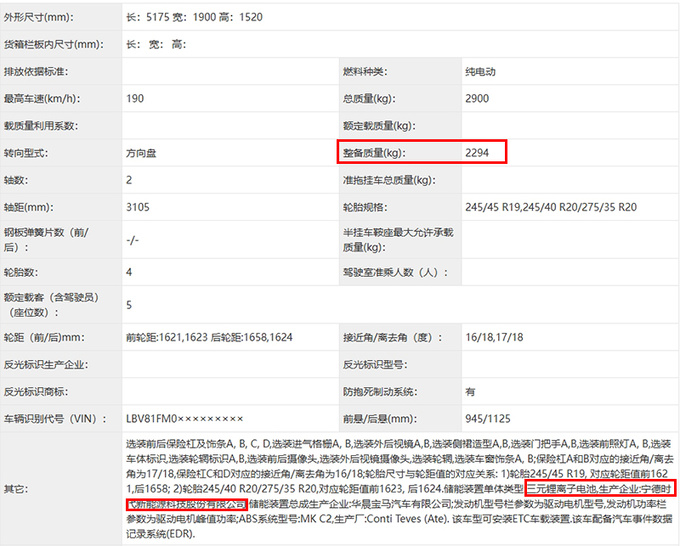Image resolution: width=680 pixels, height=546 pixels.
Task: Click the Conti Teves (Ate) text
Action: click(407, 519)
